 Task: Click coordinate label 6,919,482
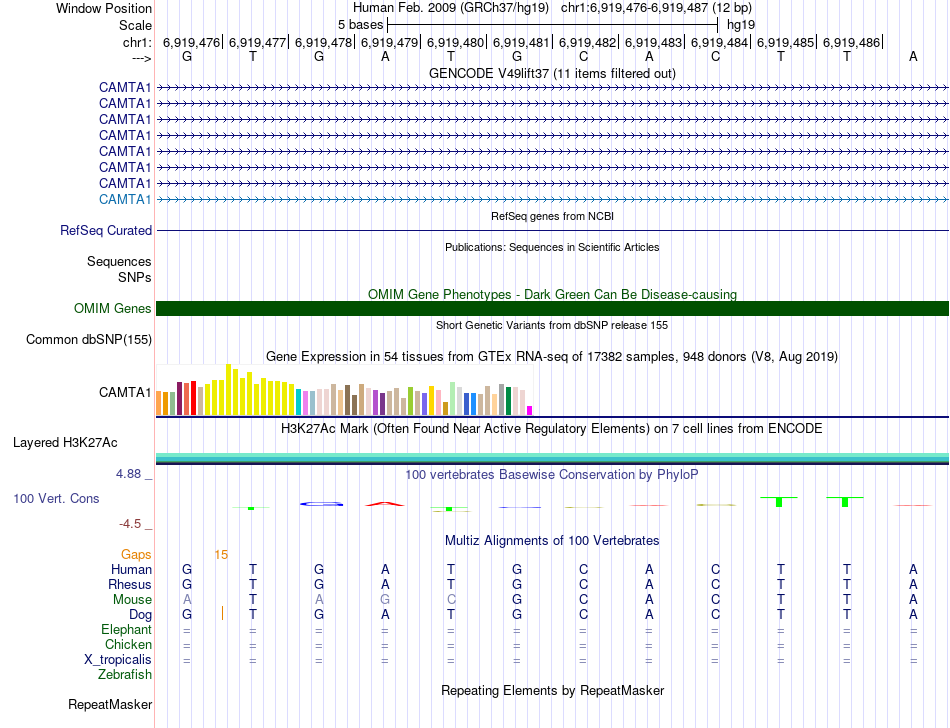[x=587, y=42]
